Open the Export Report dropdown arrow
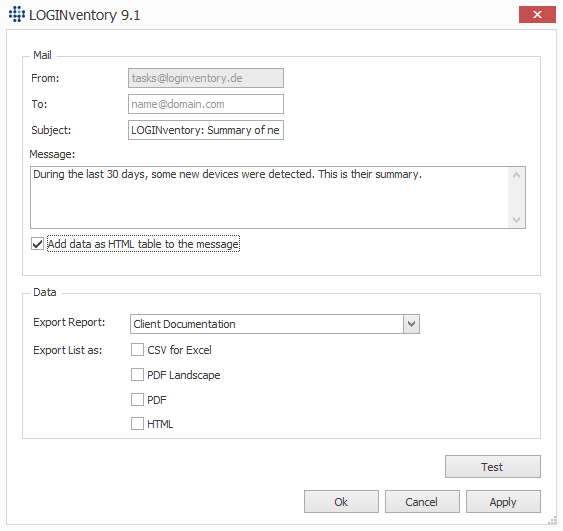Image resolution: width=563 pixels, height=531 pixels. pos(411,324)
